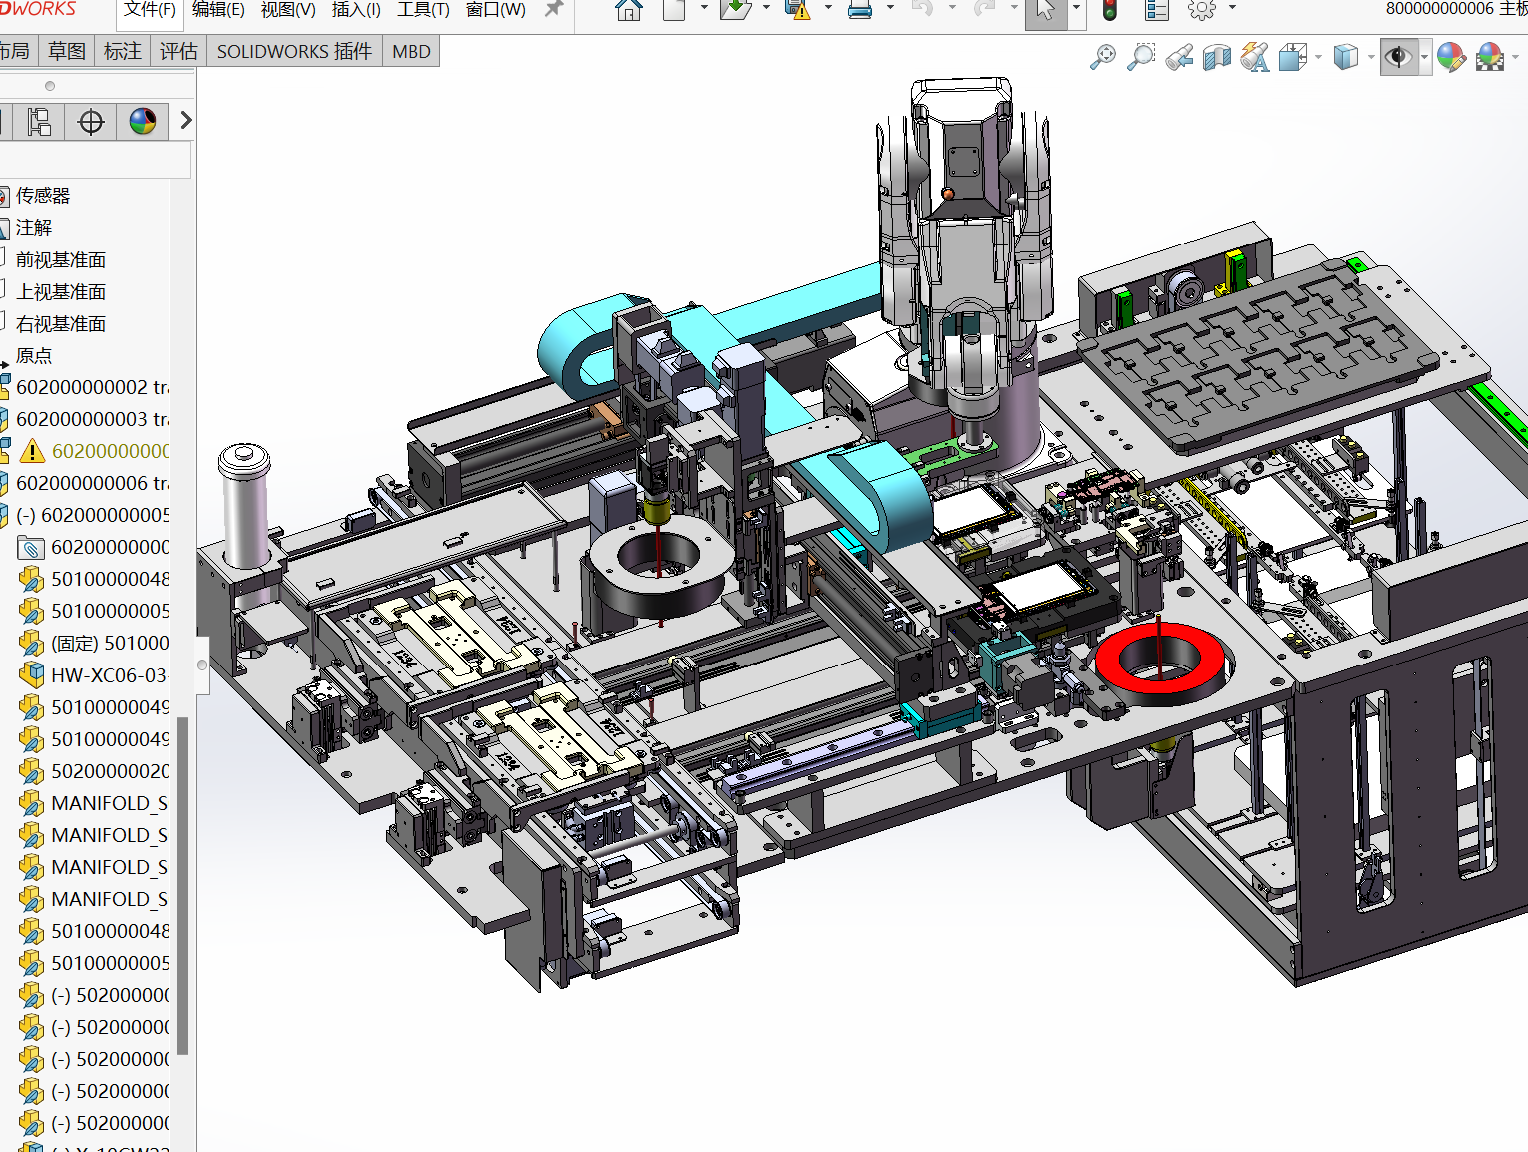Screen dimensions: 1528x1152
Task: Open the DisplayManager color ball tab
Action: tap(143, 122)
